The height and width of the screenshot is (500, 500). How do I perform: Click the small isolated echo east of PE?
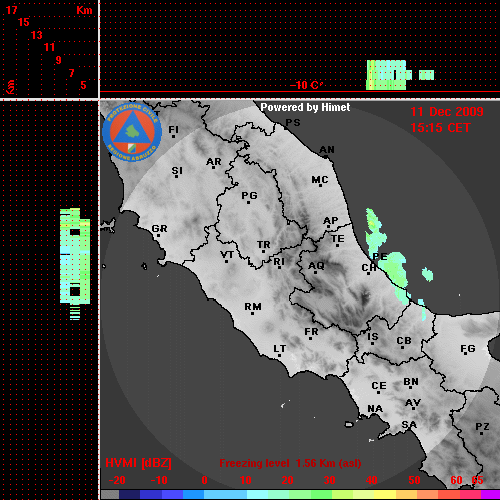coord(427,274)
